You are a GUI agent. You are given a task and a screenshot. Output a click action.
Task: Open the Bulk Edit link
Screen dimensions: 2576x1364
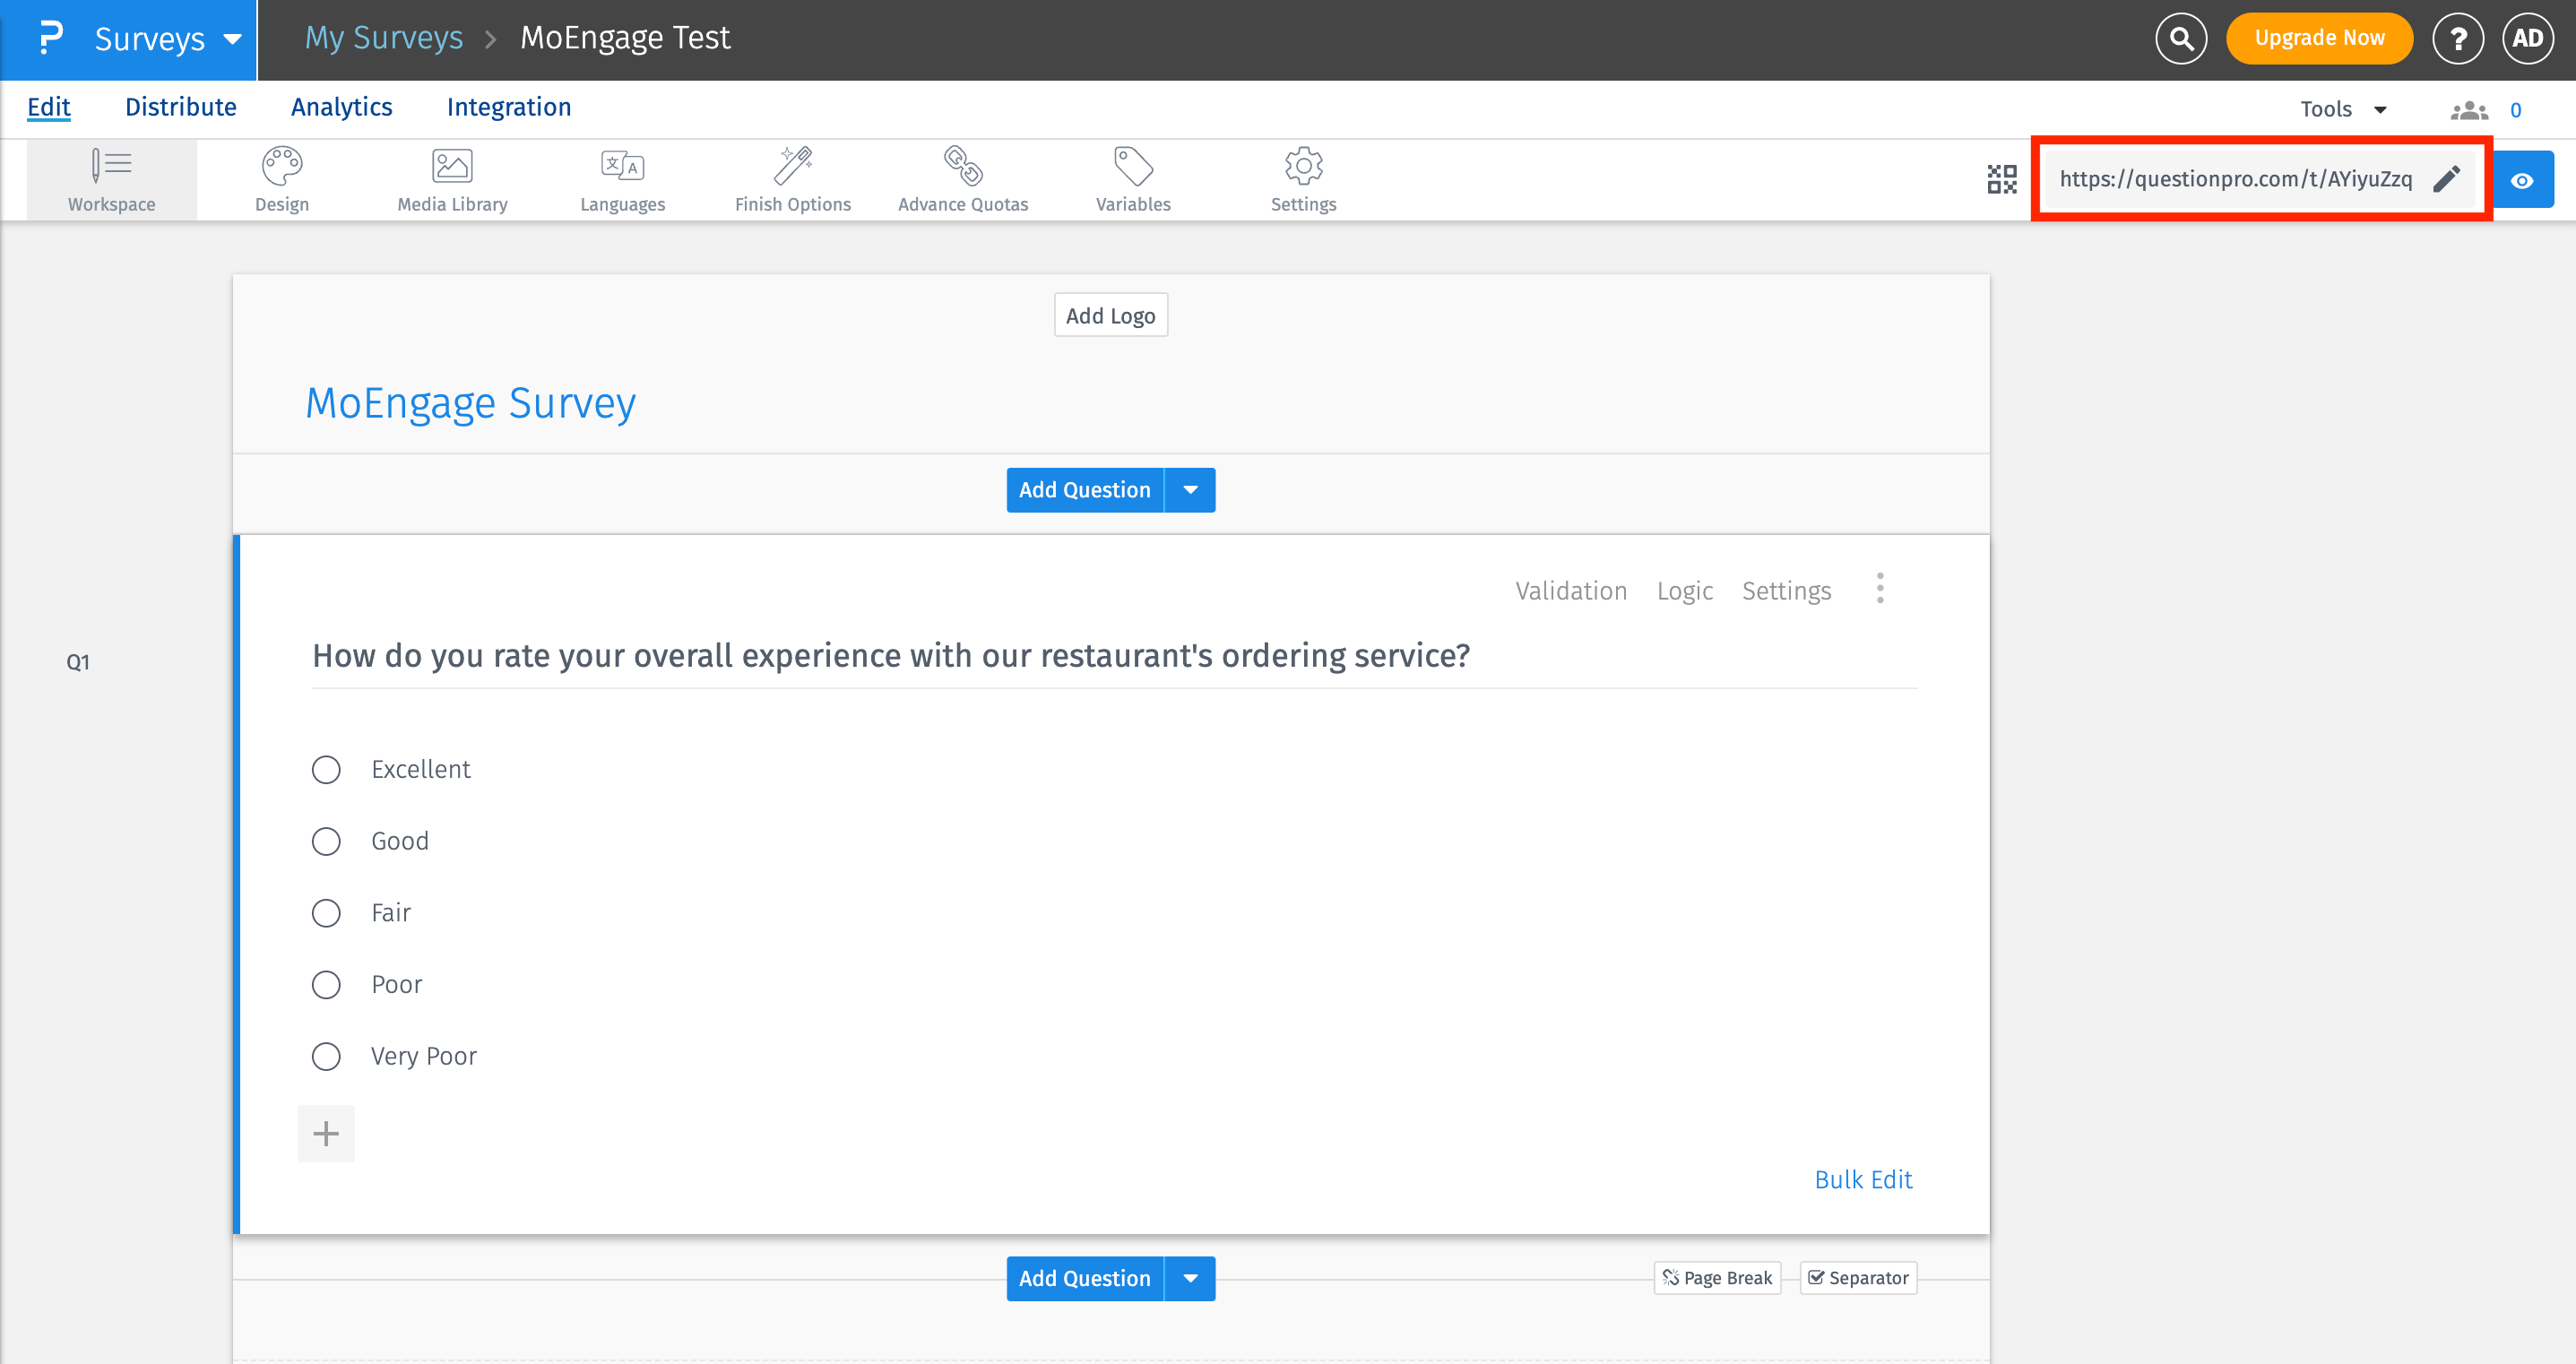[x=1863, y=1179]
